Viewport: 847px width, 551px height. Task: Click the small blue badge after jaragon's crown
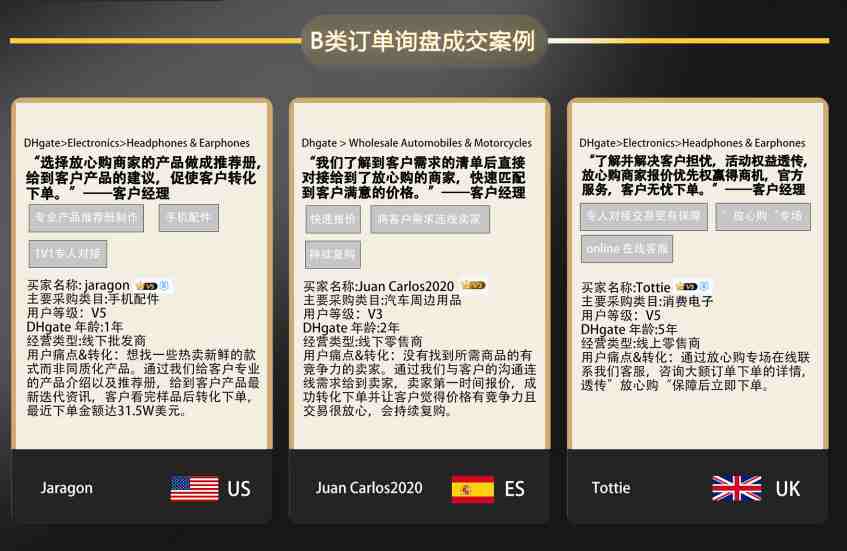pyautogui.click(x=165, y=285)
